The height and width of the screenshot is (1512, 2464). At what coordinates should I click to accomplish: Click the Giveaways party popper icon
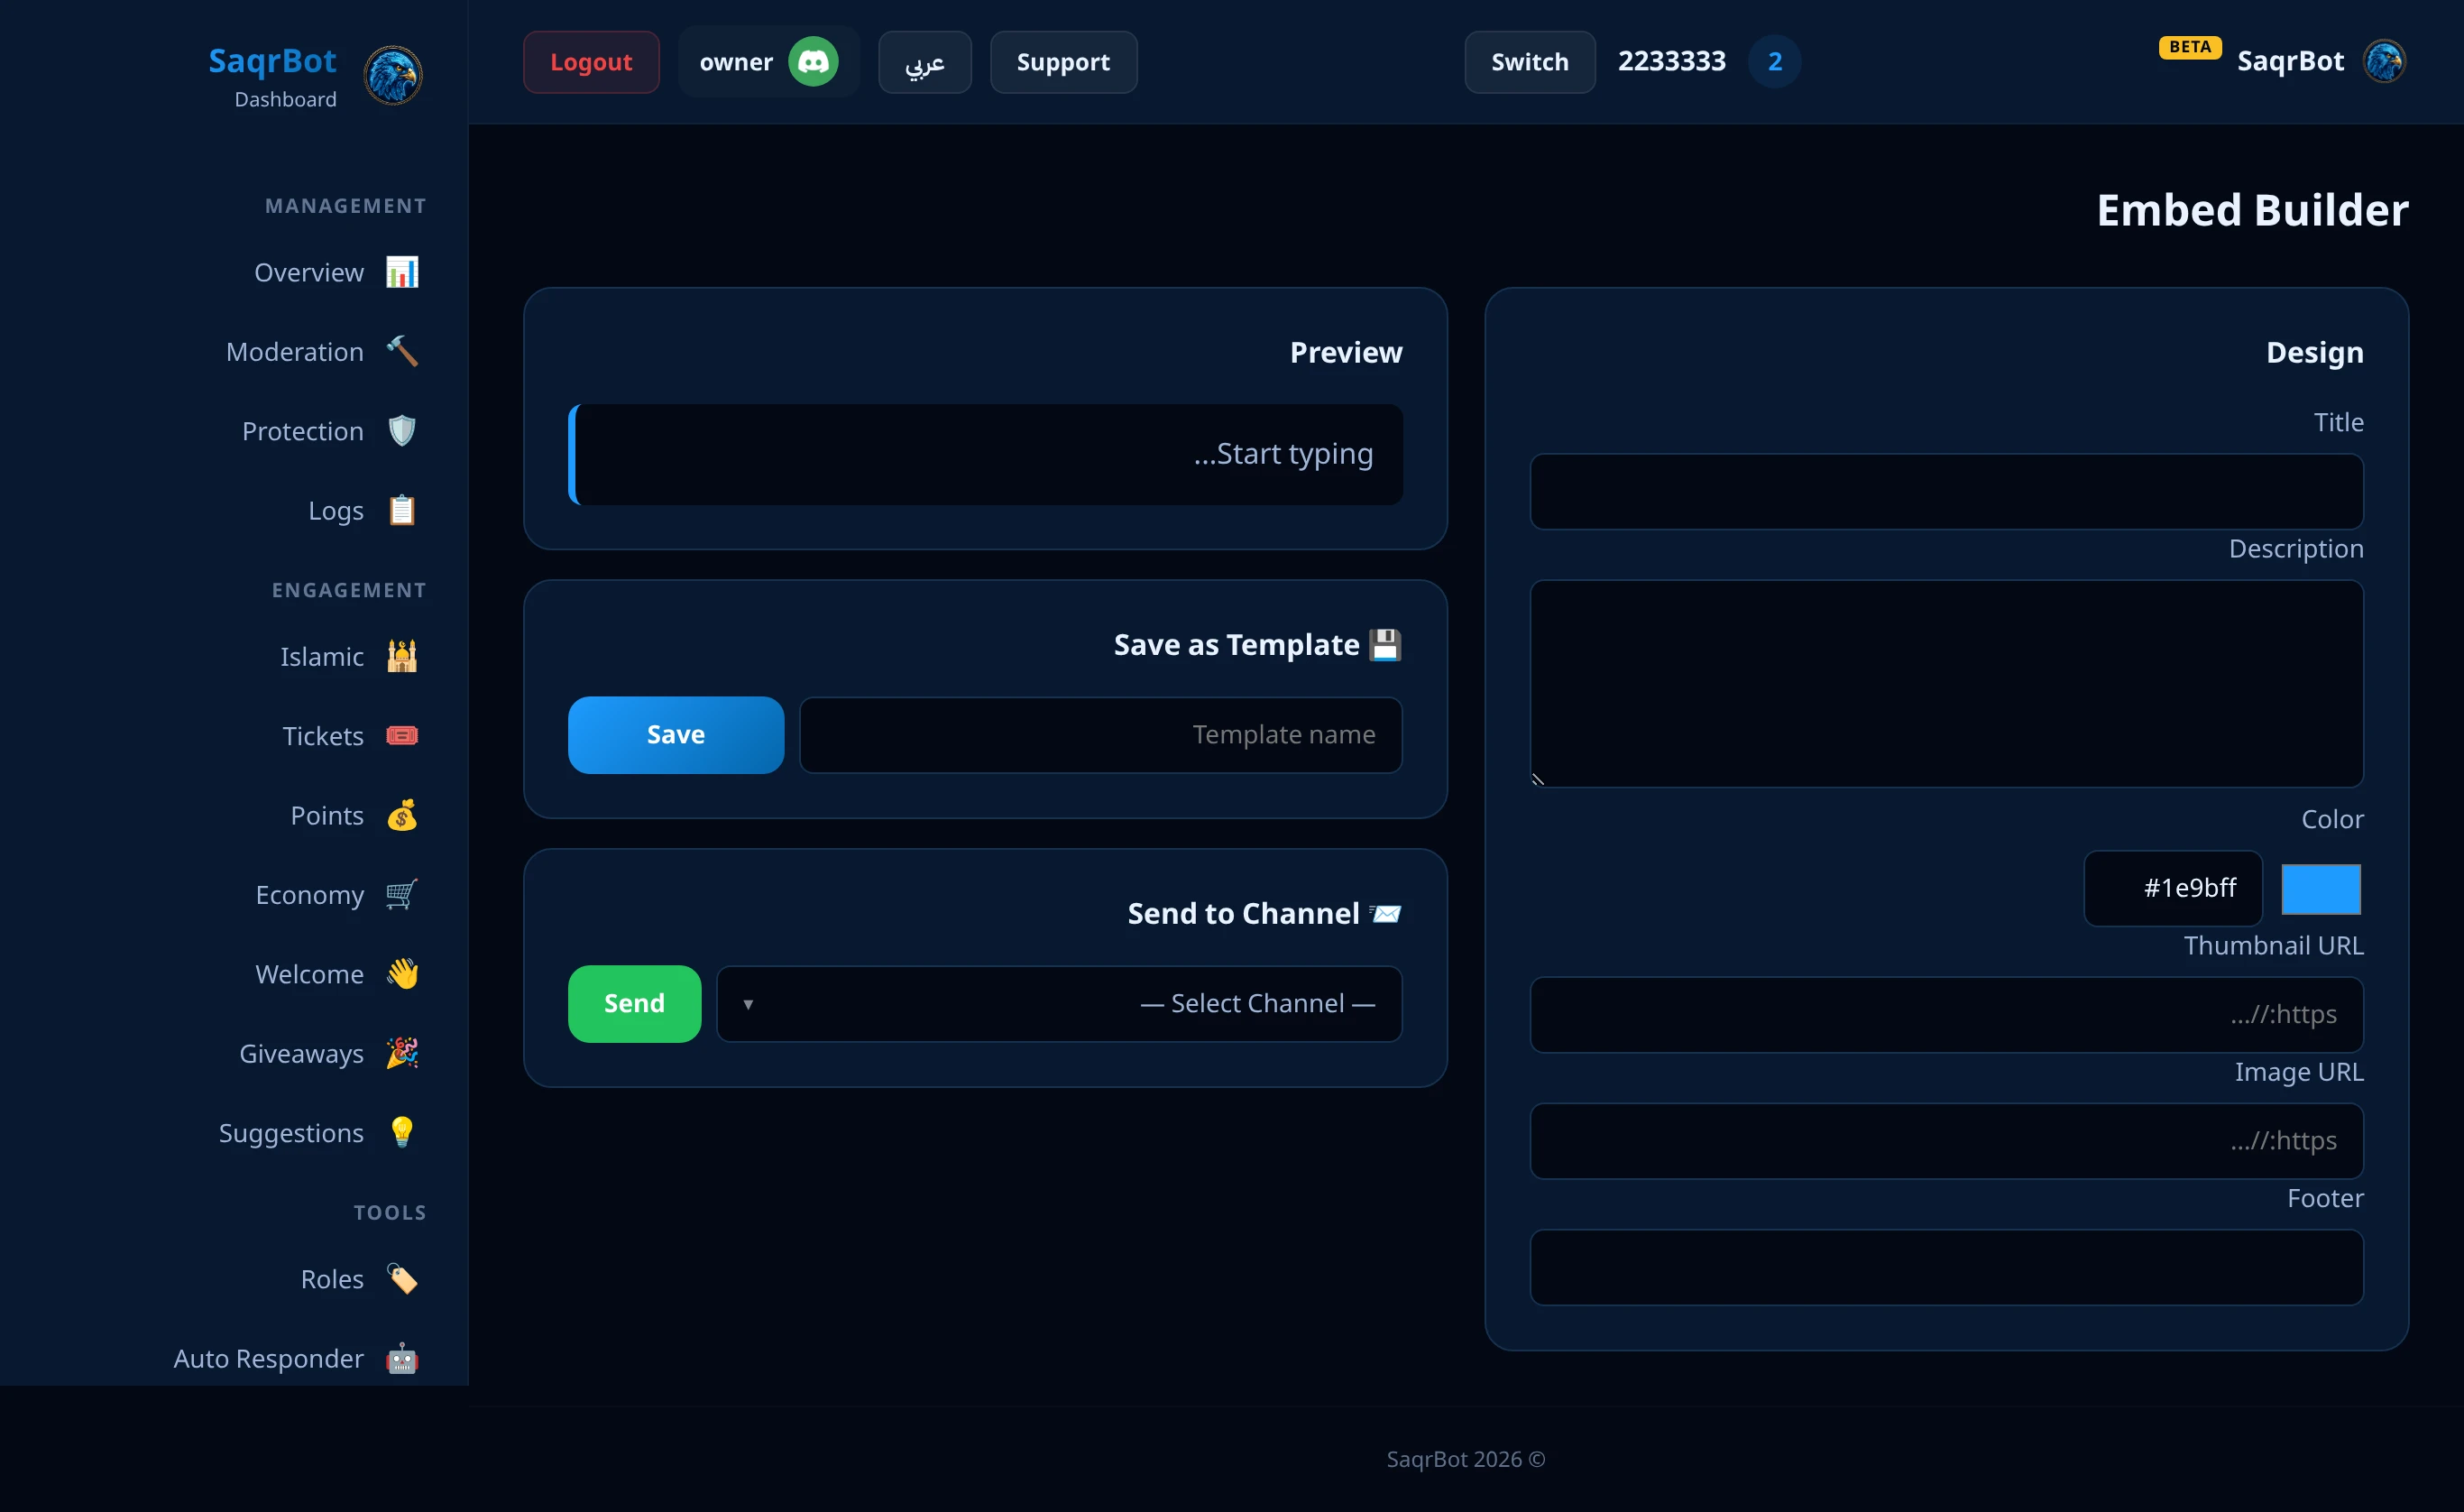402,1053
